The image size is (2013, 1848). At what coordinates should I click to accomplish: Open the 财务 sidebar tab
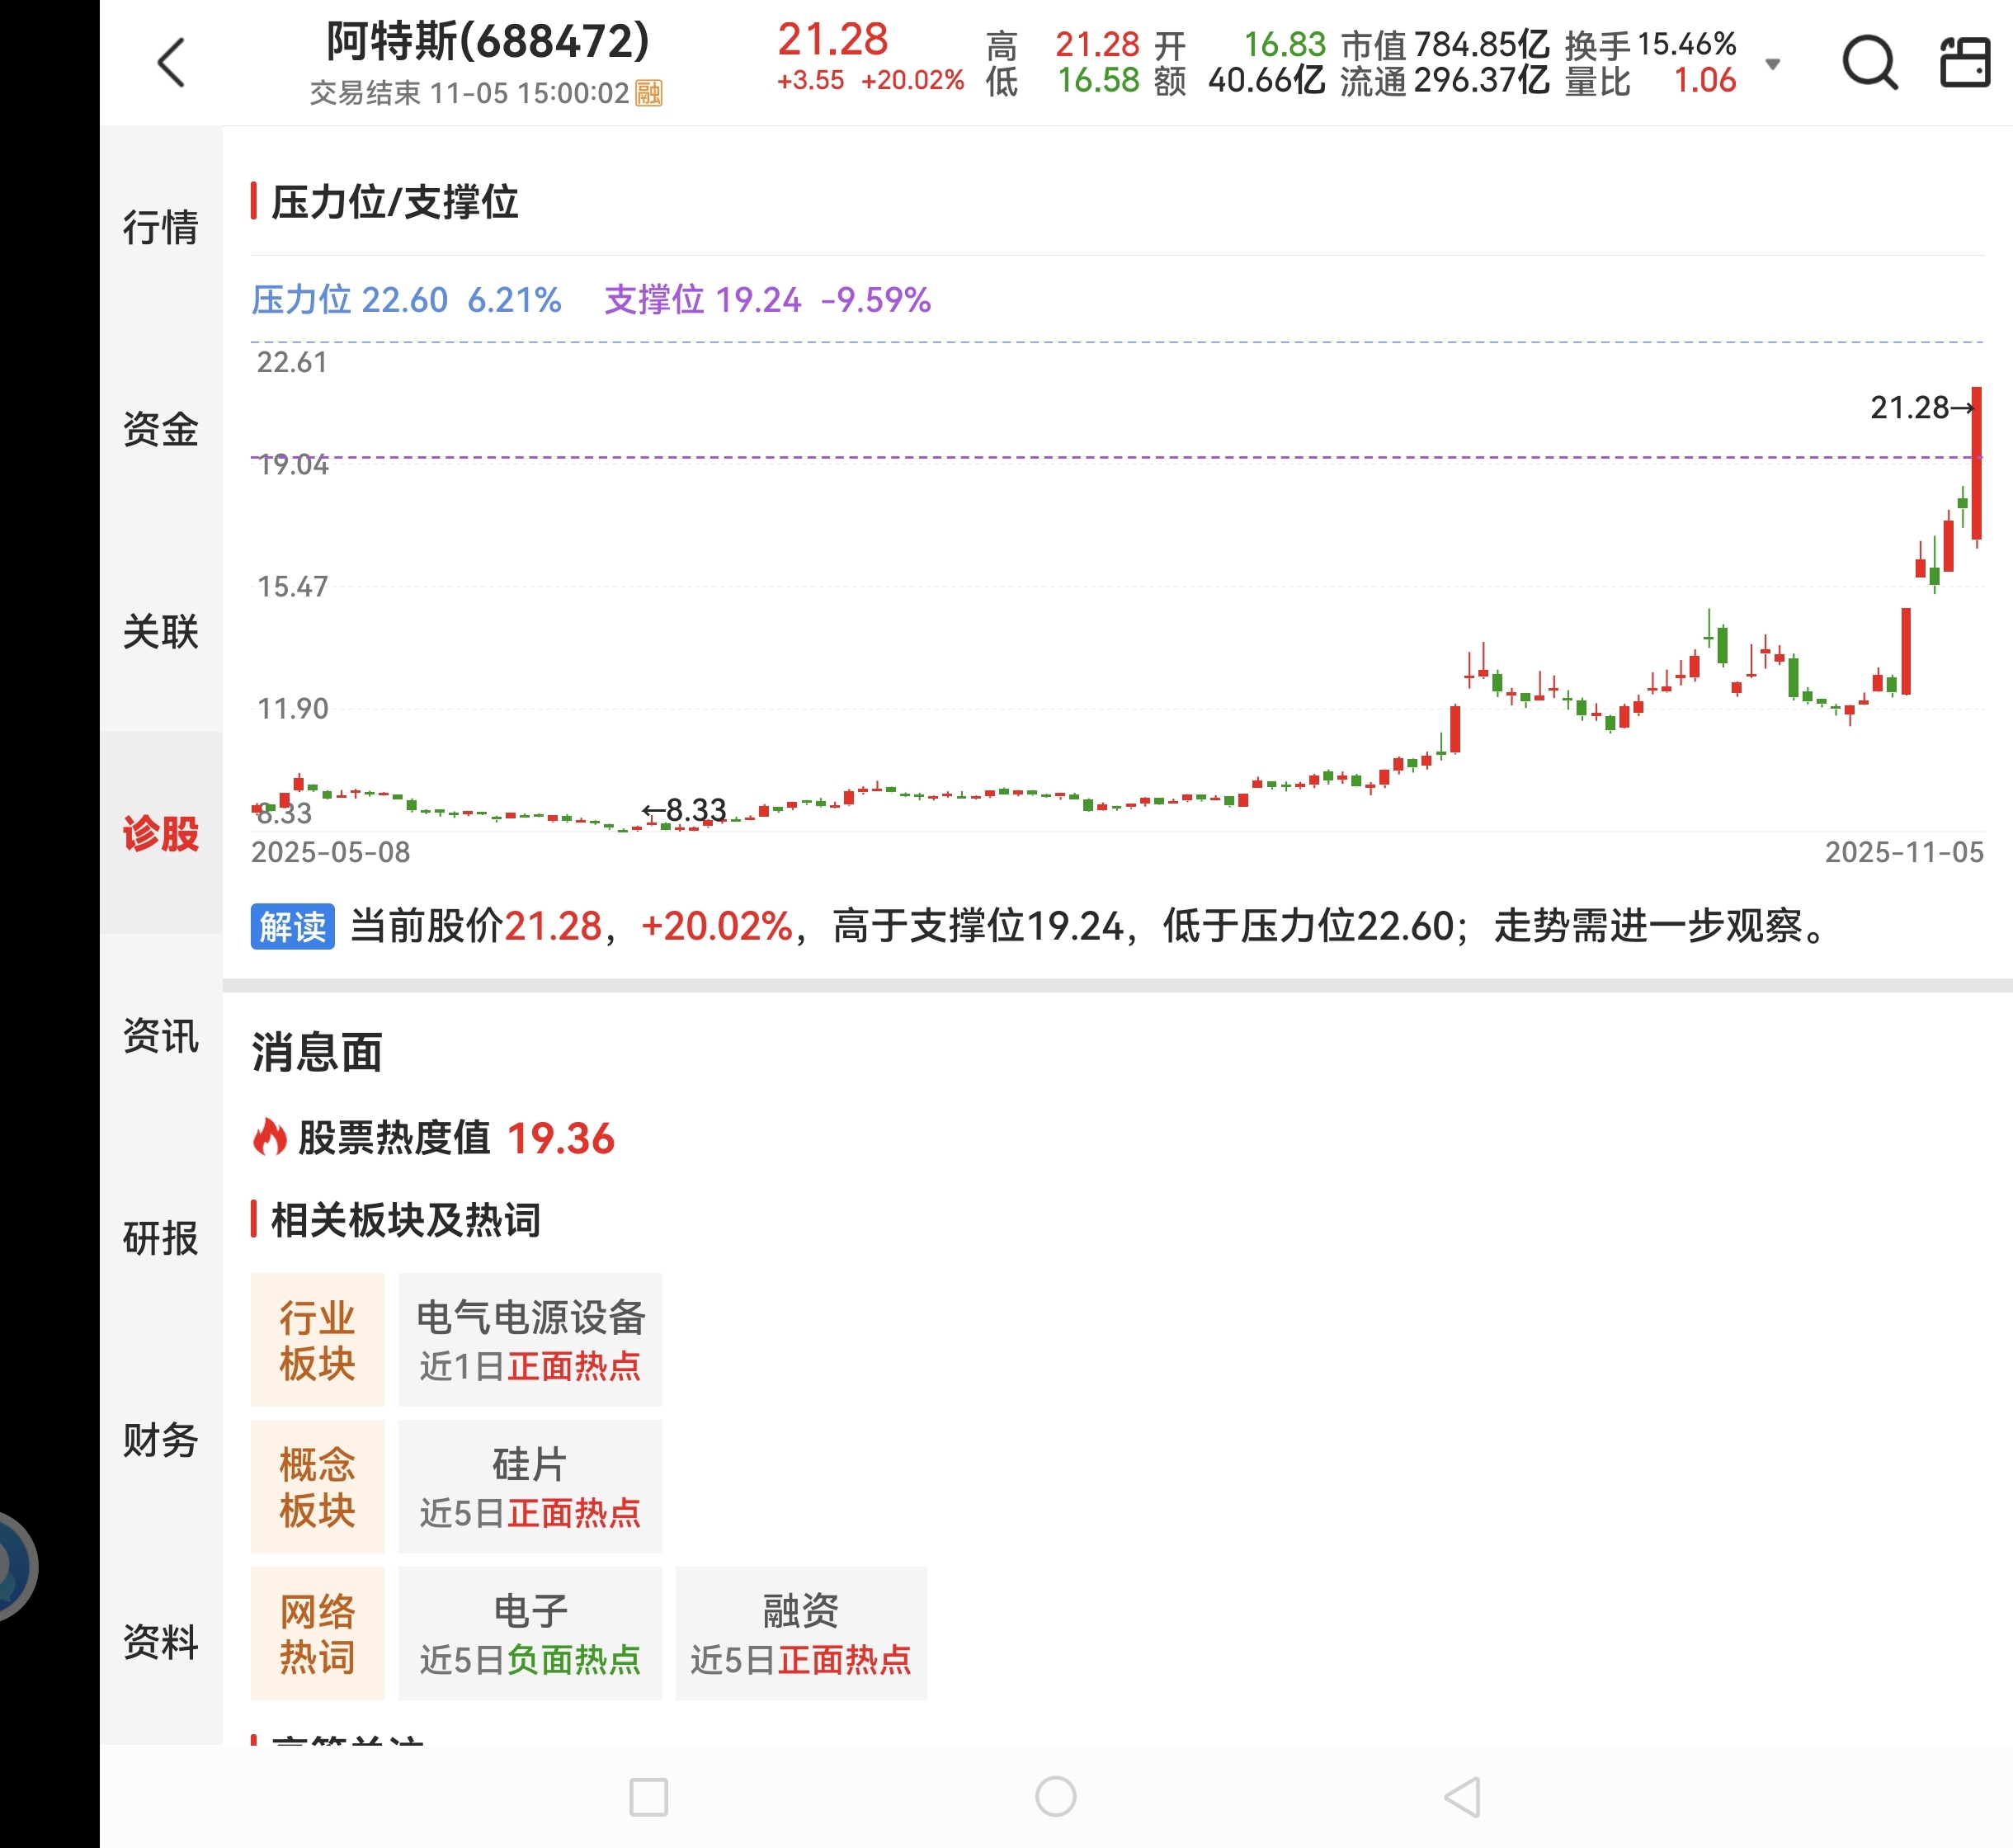[x=160, y=1440]
